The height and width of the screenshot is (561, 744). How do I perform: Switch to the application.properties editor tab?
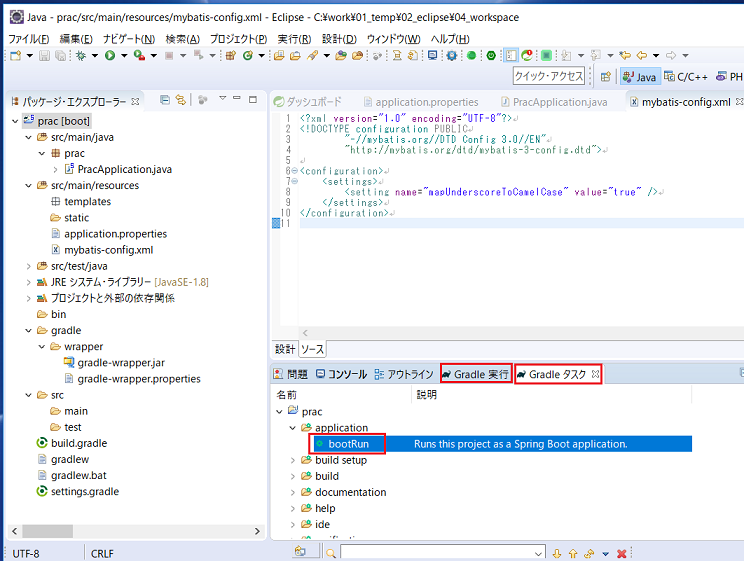[x=421, y=102]
